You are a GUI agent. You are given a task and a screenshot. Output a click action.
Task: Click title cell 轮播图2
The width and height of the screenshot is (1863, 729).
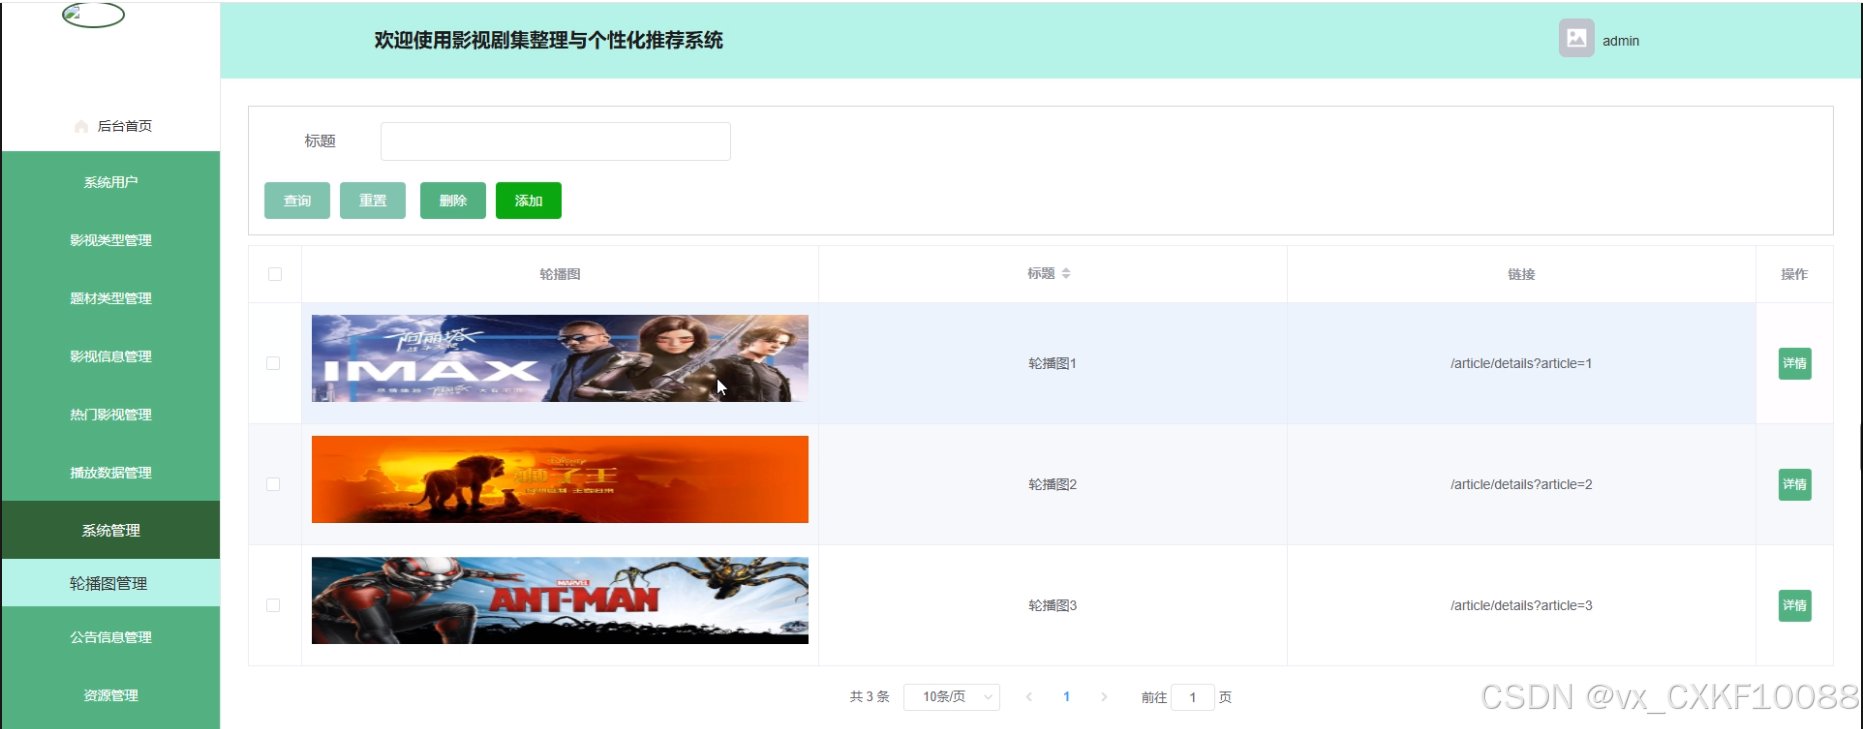(1053, 484)
